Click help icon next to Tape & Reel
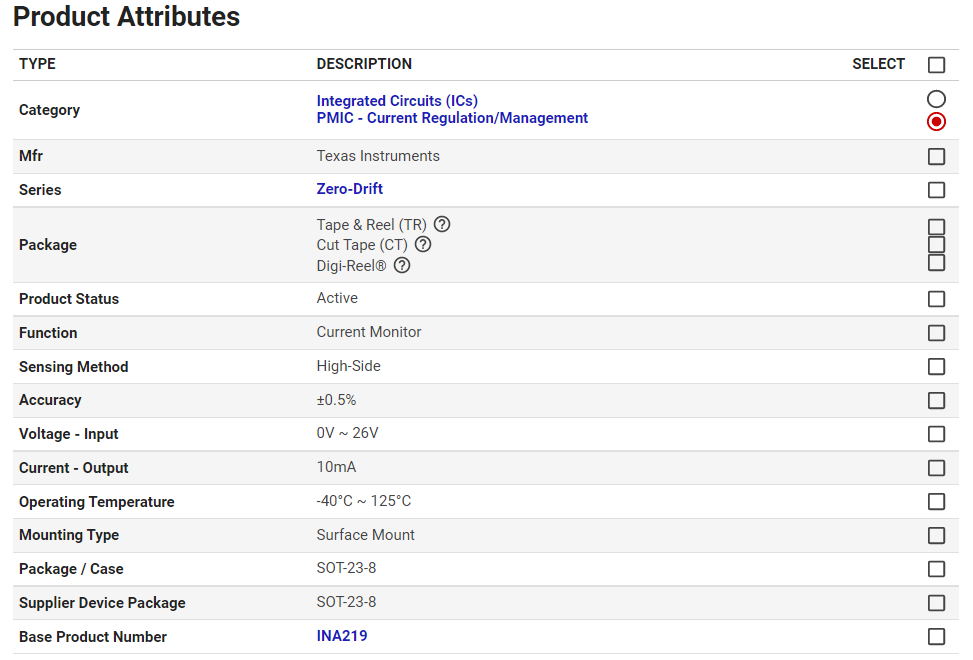 442,225
